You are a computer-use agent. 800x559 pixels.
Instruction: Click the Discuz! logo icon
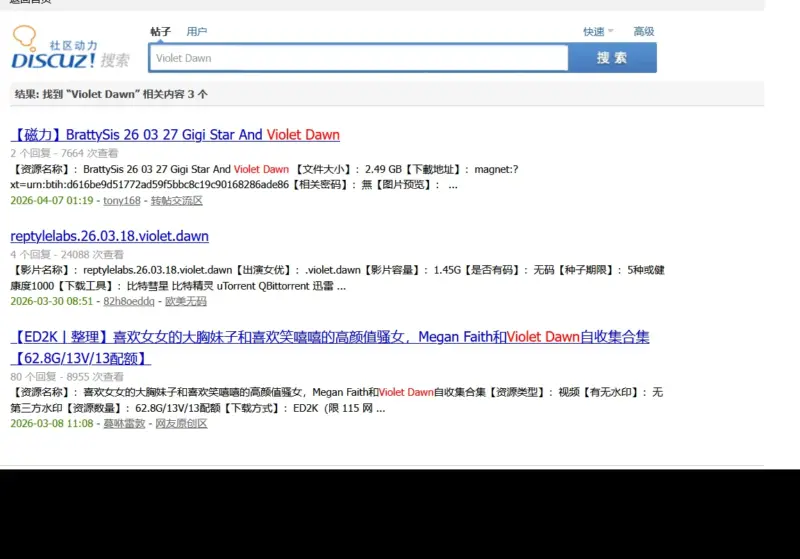71,48
